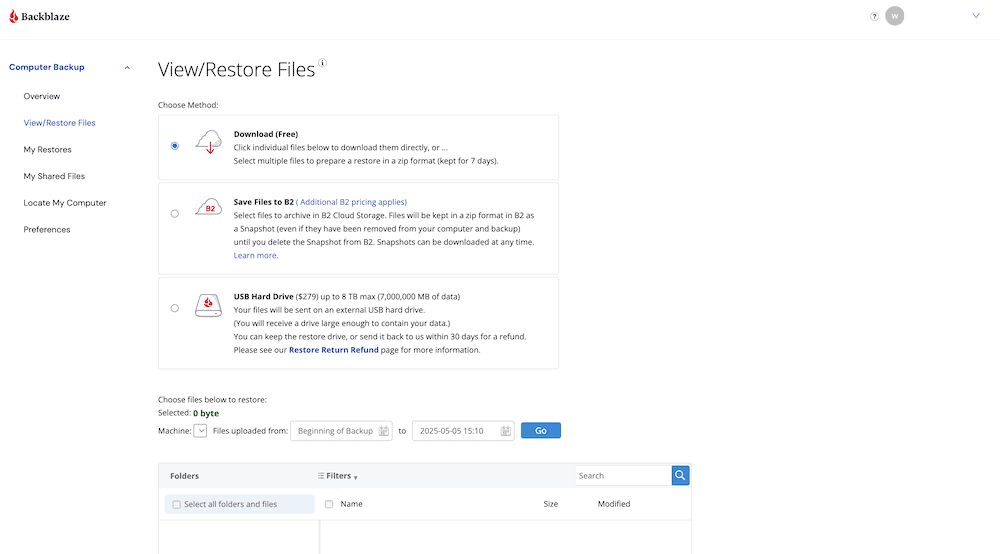
Task: Open the help question mark icon
Action: point(874,17)
